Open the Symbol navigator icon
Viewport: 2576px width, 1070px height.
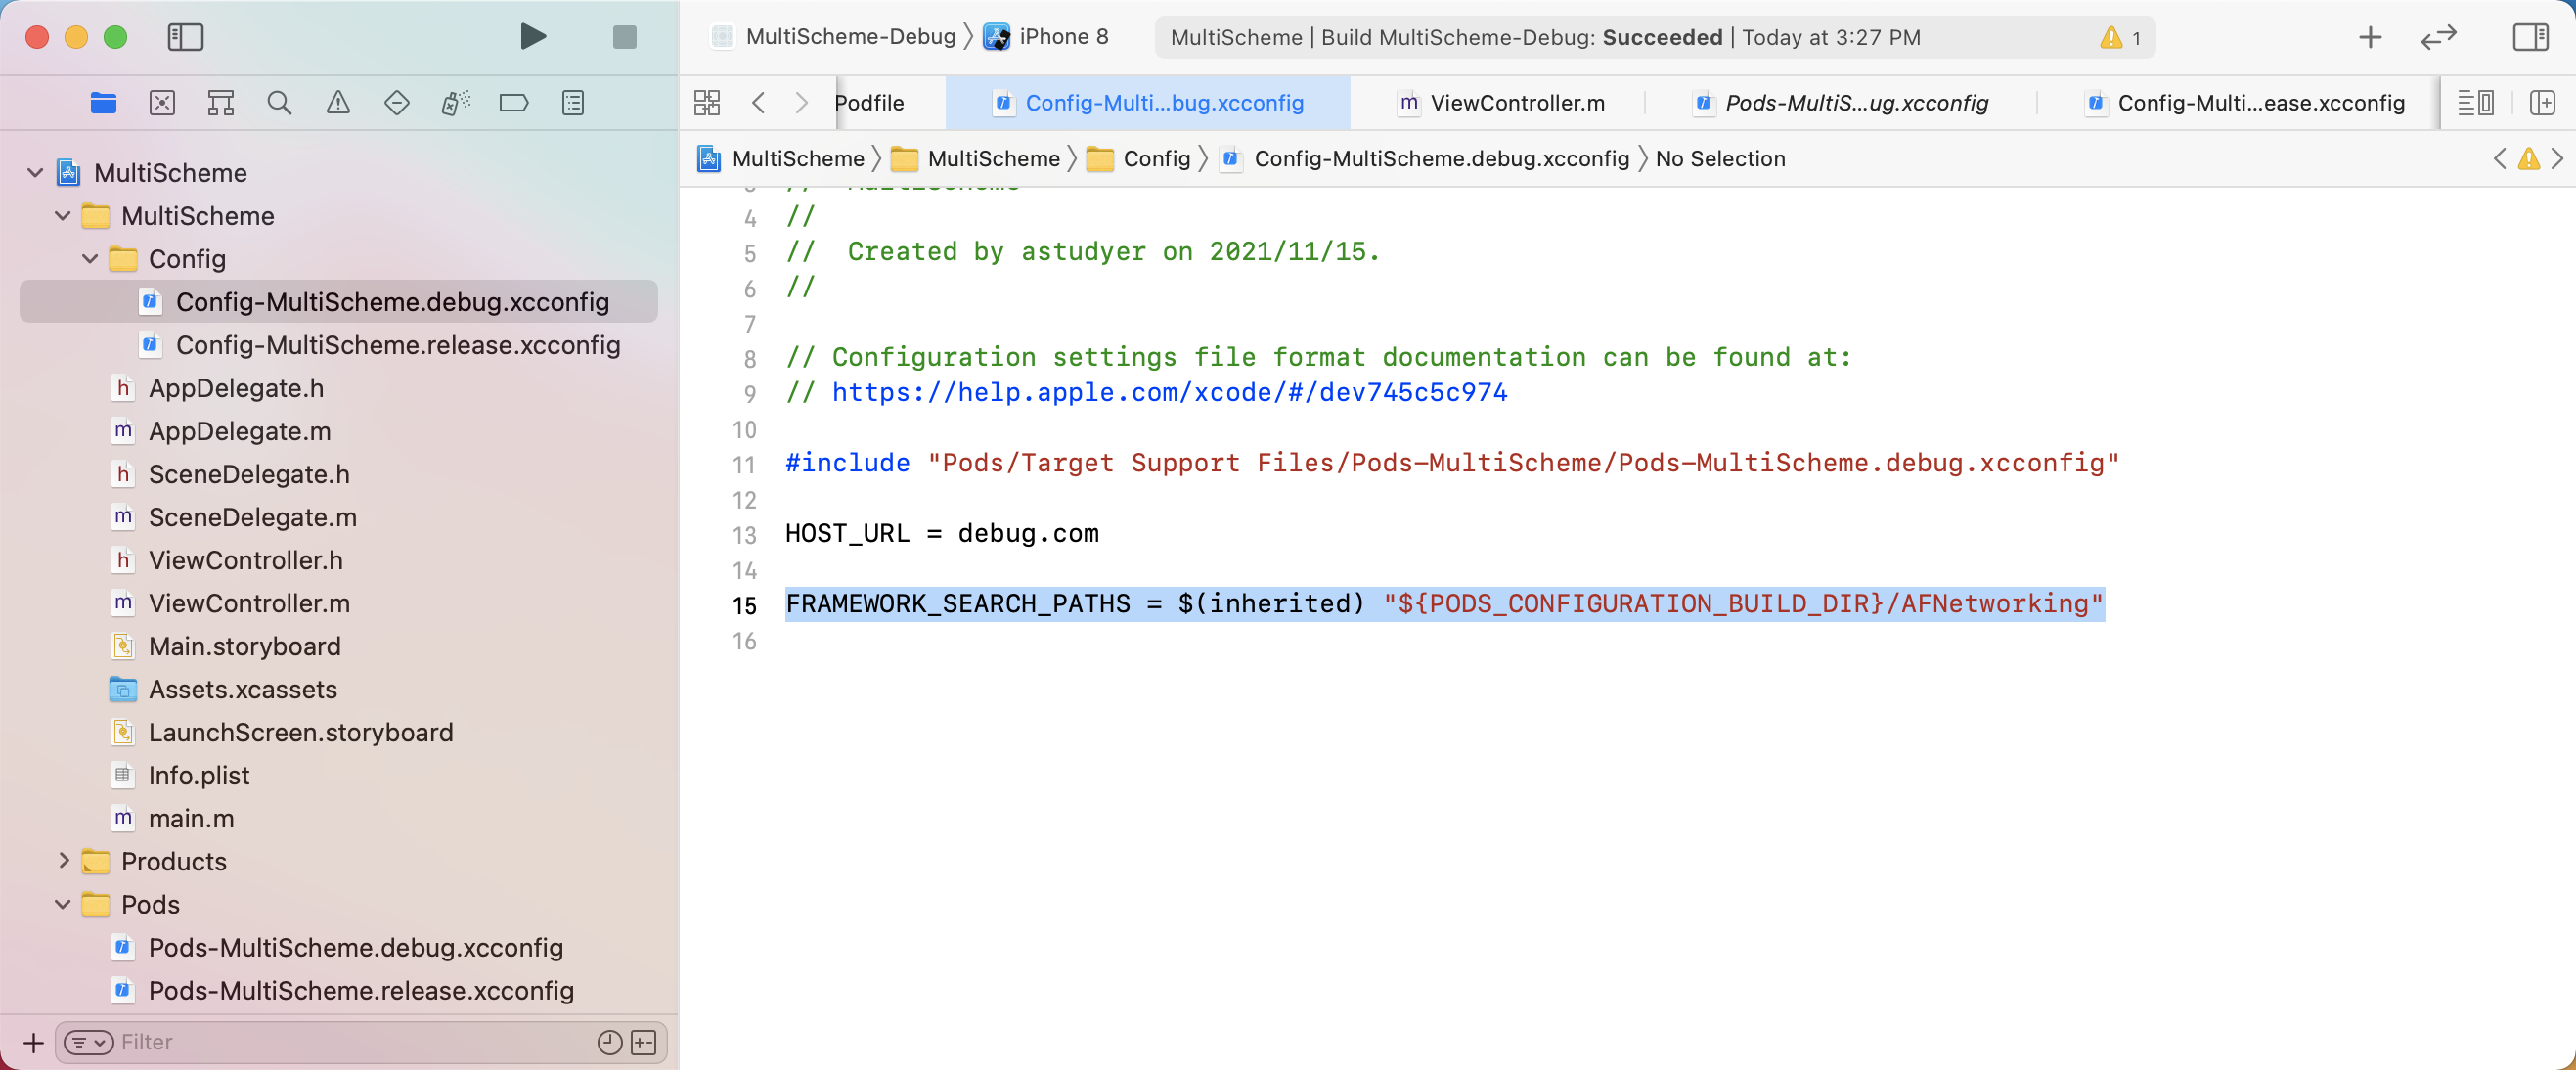[220, 102]
